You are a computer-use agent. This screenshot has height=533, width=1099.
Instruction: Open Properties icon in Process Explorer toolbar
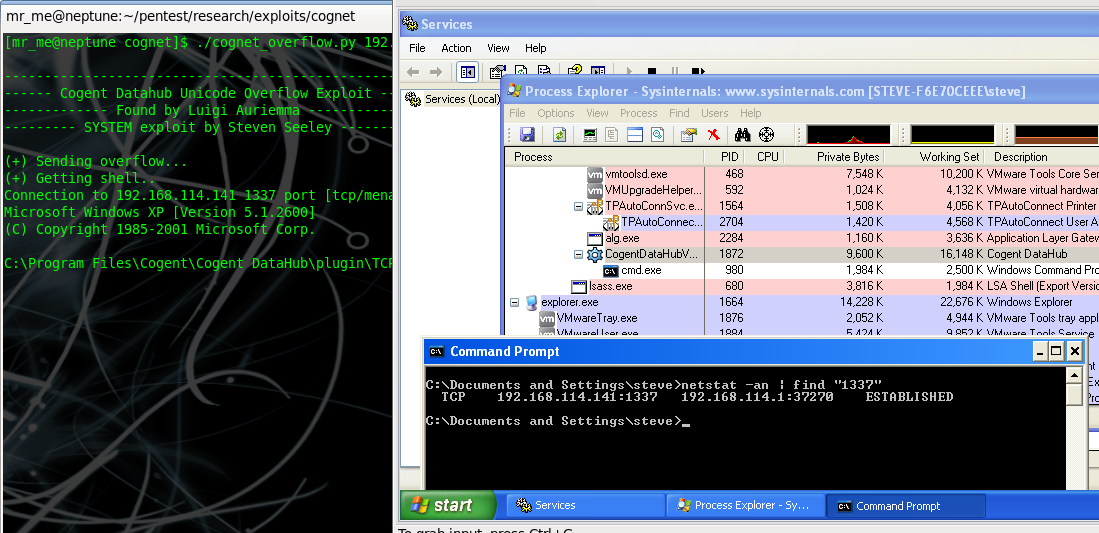tap(689, 135)
